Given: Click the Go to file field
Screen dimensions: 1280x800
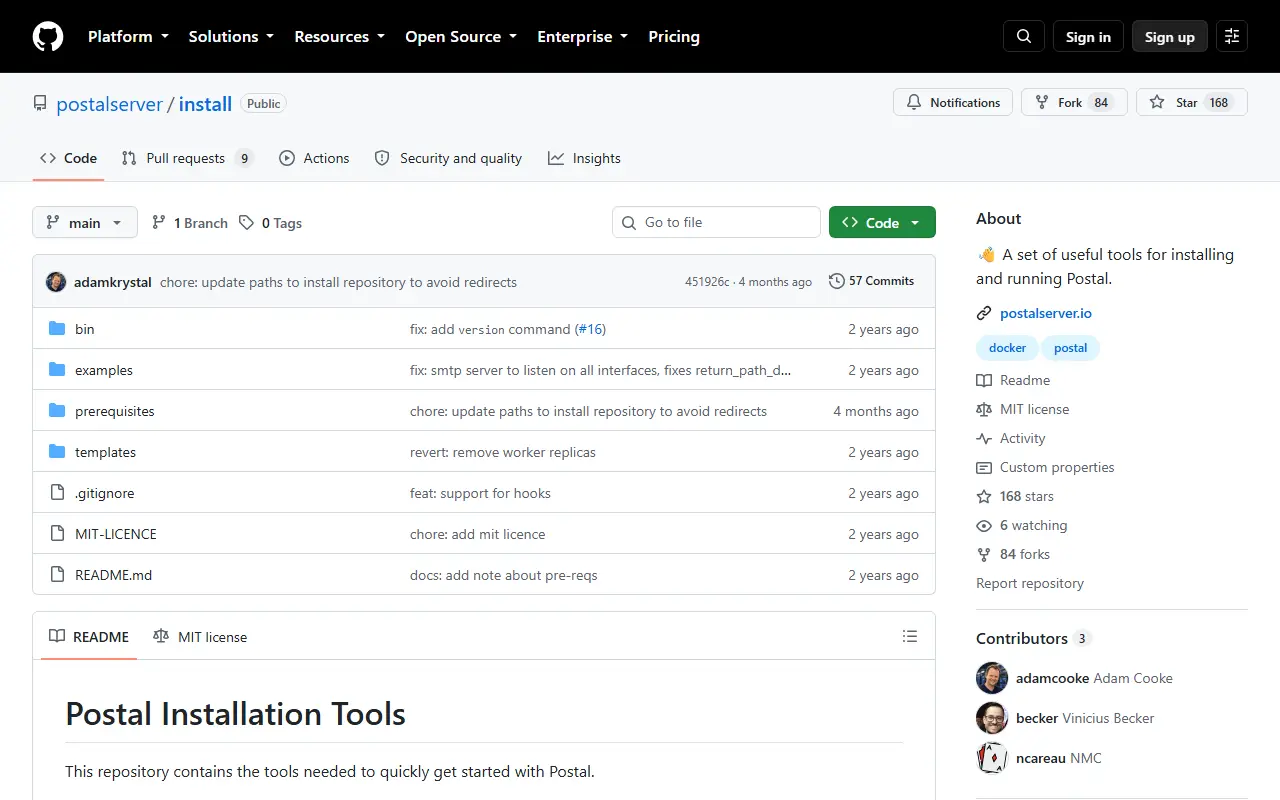Looking at the screenshot, I should (716, 222).
